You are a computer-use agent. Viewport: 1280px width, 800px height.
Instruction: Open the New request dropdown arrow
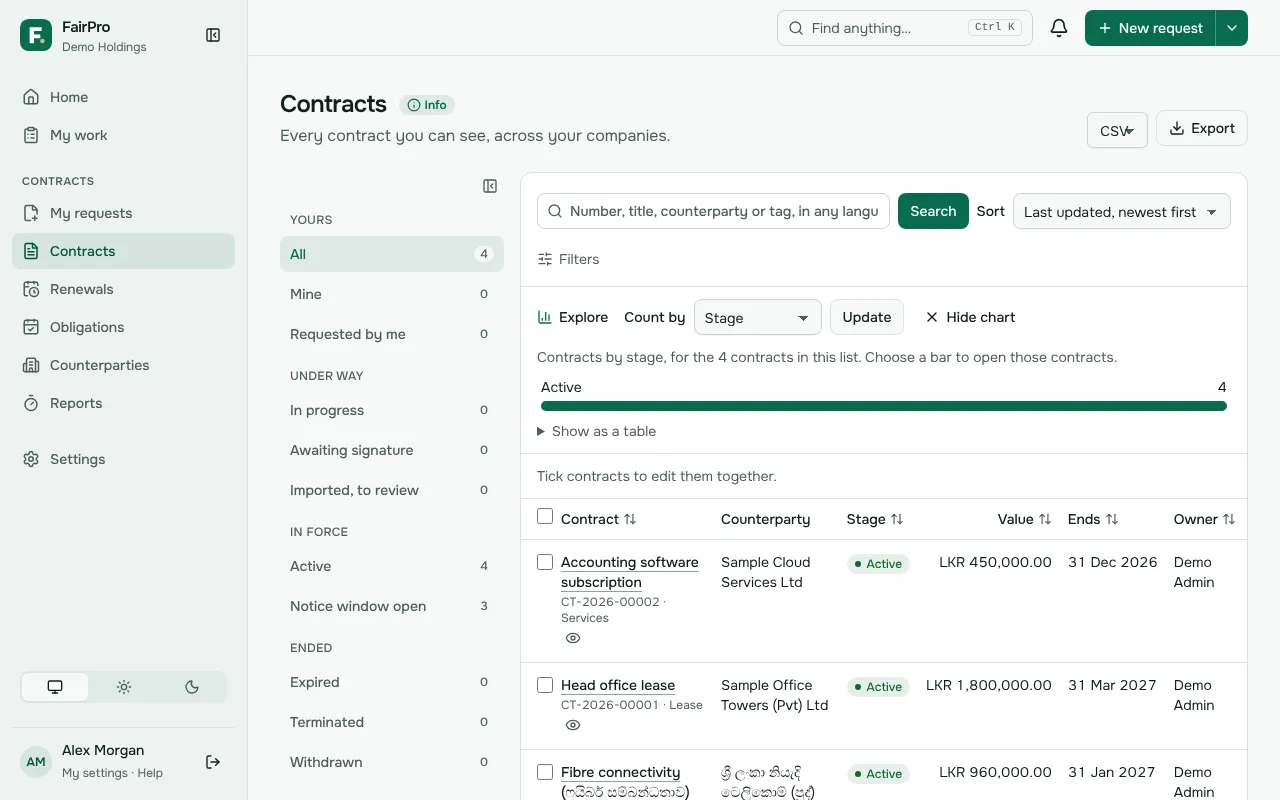point(1232,28)
